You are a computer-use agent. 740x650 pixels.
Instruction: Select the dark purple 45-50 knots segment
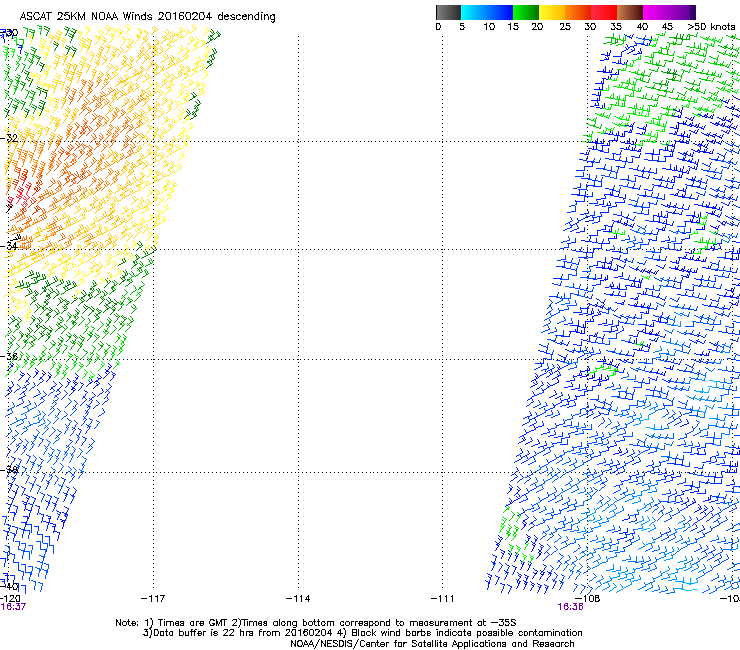point(682,12)
